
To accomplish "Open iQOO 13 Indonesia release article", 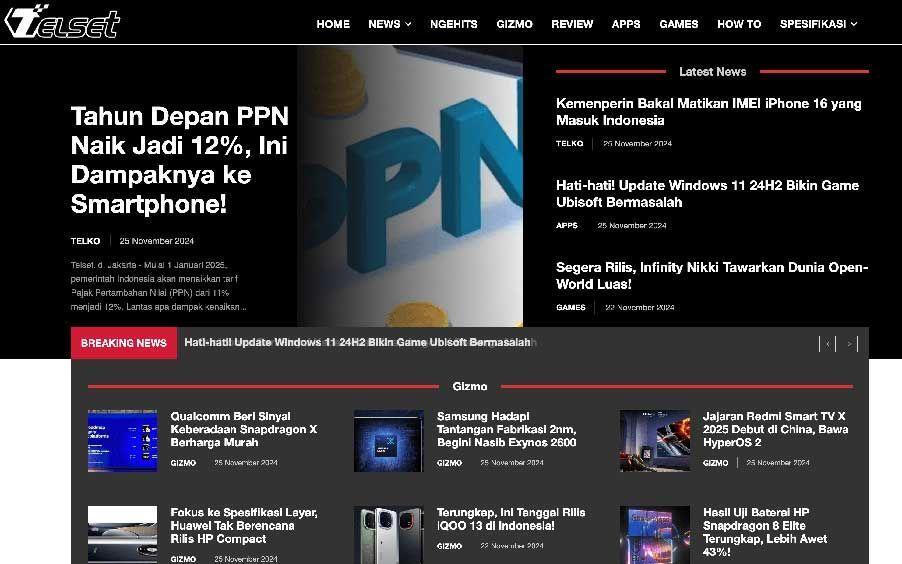I will click(511, 519).
